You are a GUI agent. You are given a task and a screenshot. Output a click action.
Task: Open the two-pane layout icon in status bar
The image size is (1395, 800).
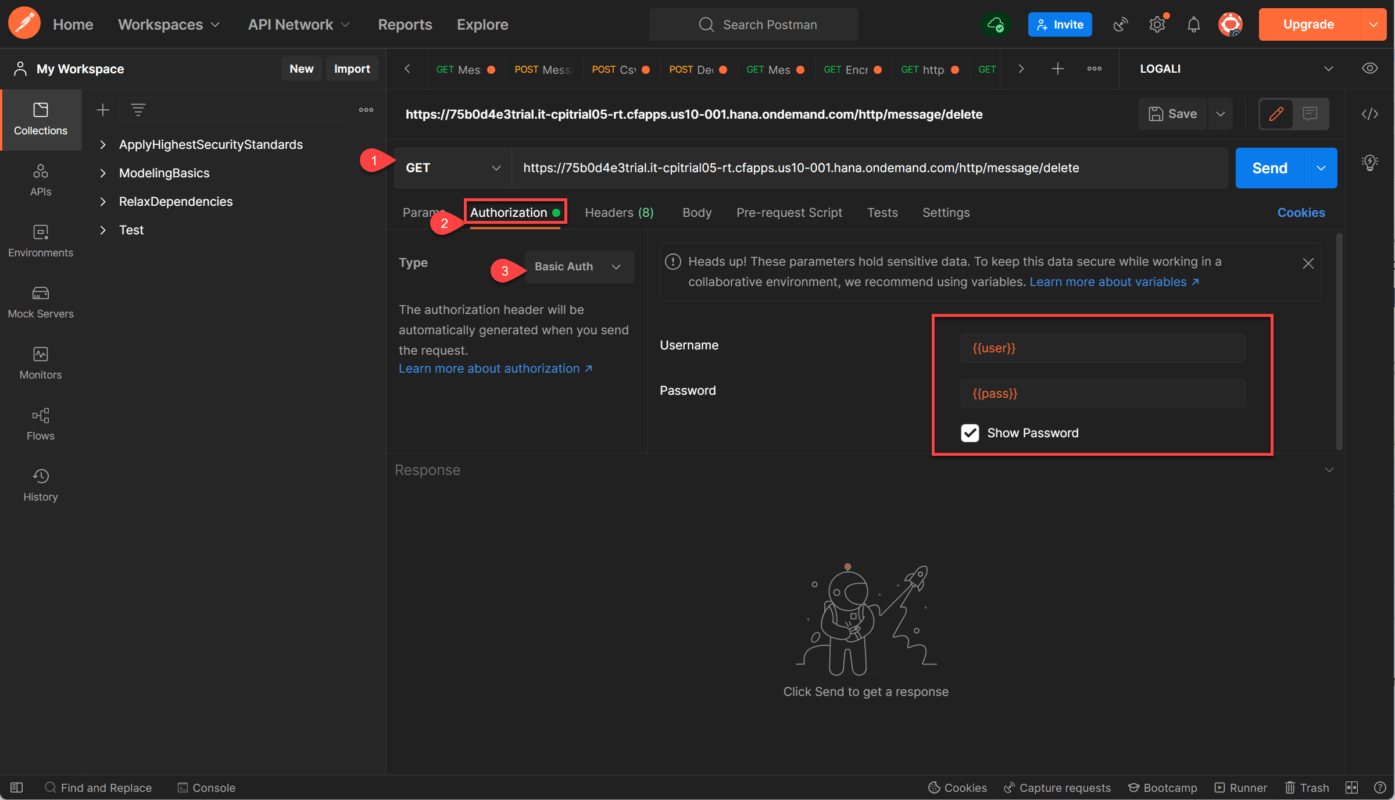click(x=1352, y=788)
